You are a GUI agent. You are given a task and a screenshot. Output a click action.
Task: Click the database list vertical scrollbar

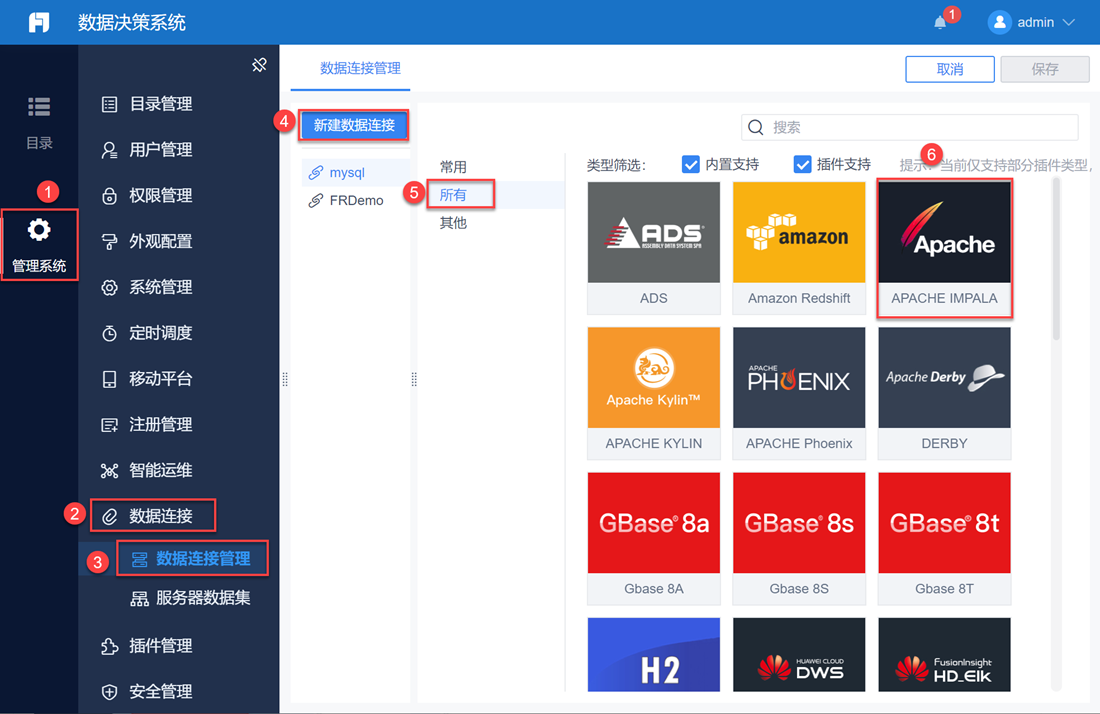tap(1057, 260)
